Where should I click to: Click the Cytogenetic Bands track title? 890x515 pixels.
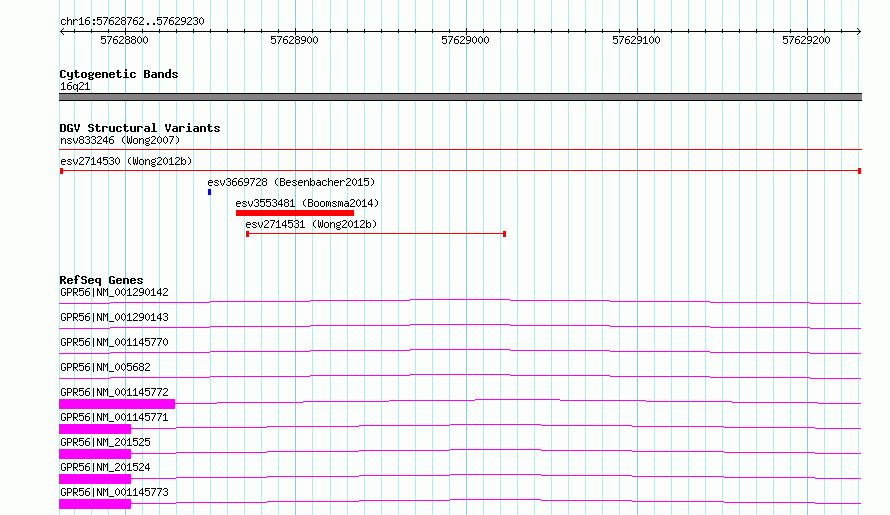[119, 74]
